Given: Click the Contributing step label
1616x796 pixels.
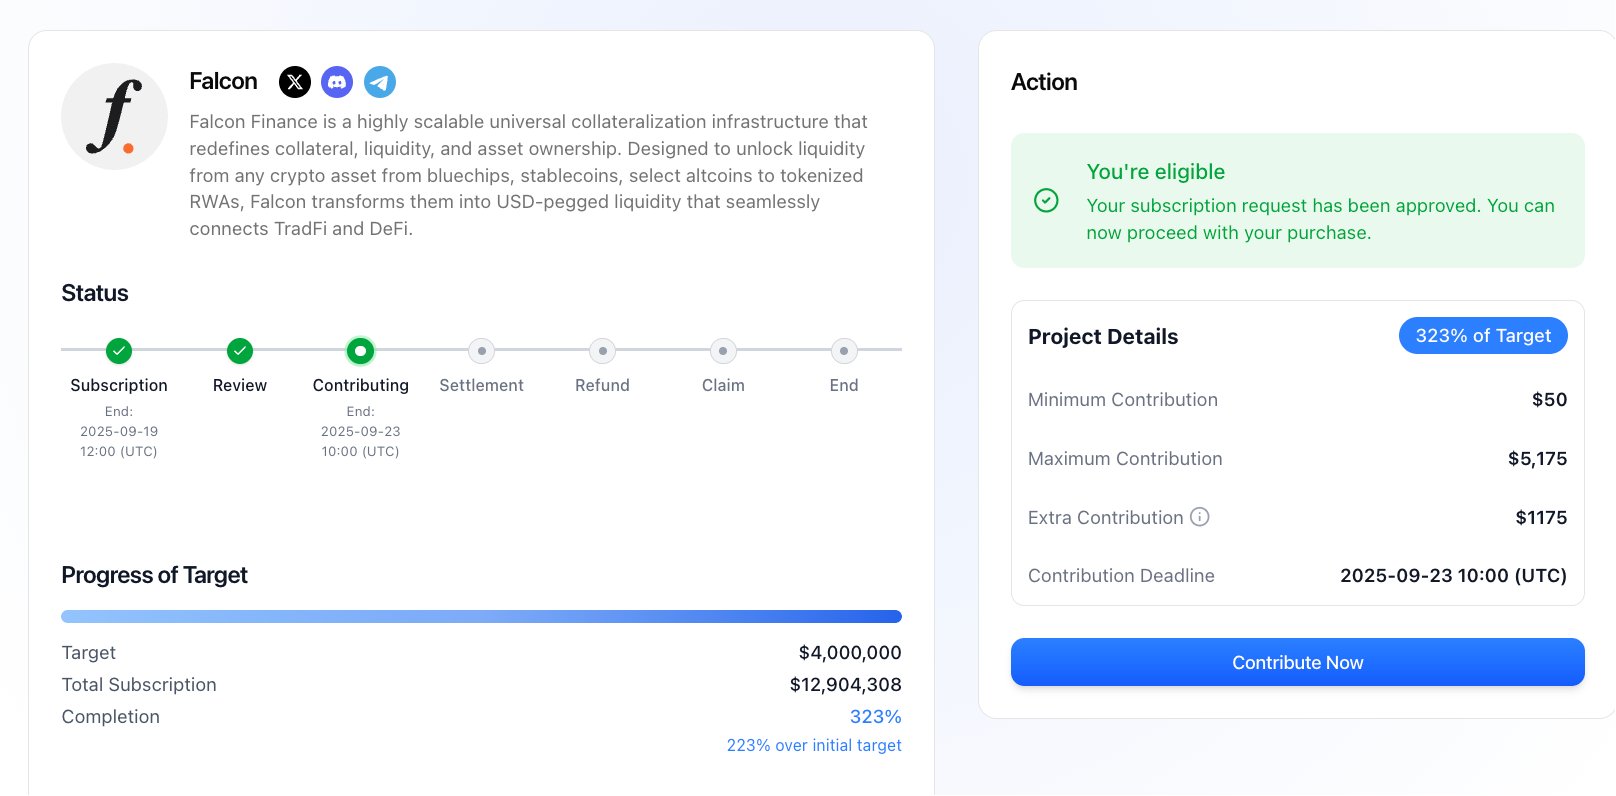Looking at the screenshot, I should [360, 385].
